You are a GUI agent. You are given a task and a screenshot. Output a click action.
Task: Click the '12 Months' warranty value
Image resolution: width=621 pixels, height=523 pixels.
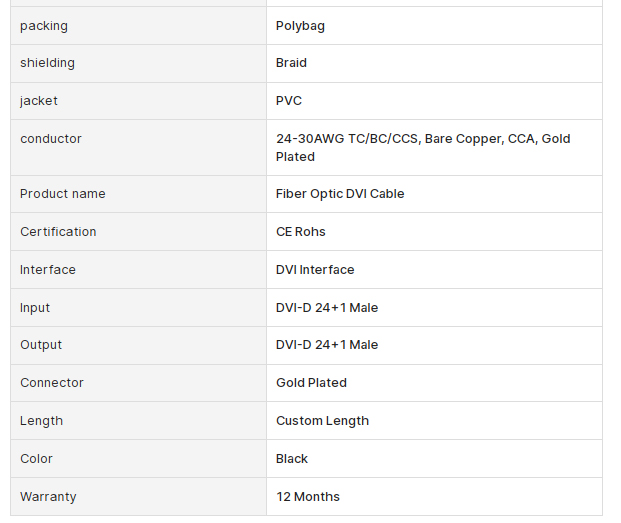[308, 496]
